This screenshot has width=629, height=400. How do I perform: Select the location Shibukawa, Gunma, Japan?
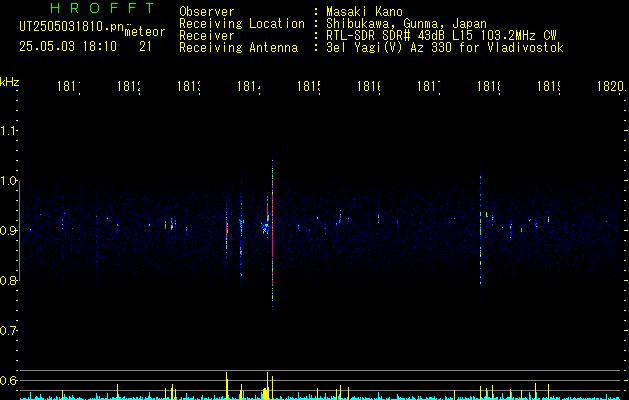click(x=406, y=24)
